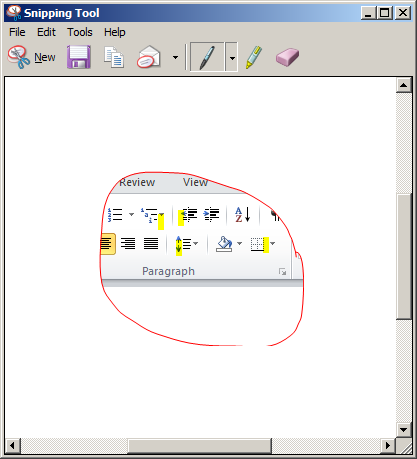Save the snip with floppy icon
This screenshot has height=459, width=417.
79,57
